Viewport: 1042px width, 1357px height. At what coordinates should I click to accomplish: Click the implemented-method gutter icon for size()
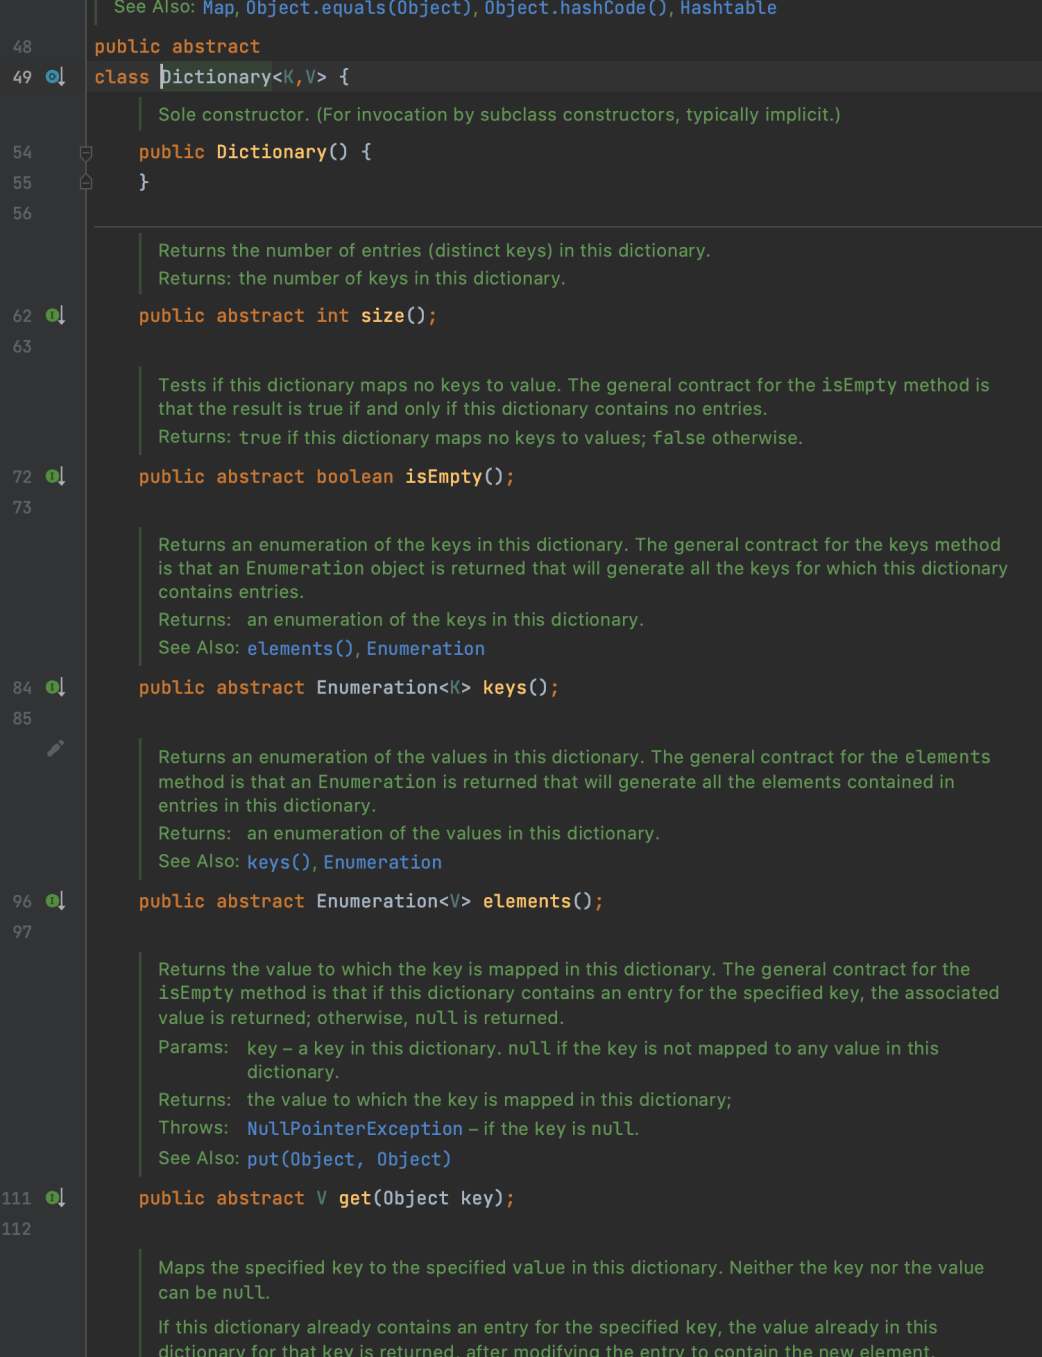pyautogui.click(x=55, y=316)
